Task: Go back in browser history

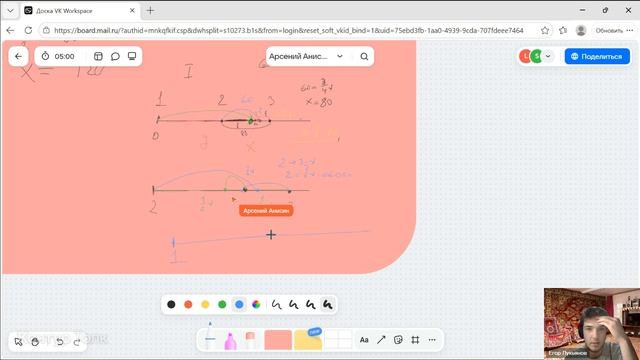Action: [11, 30]
